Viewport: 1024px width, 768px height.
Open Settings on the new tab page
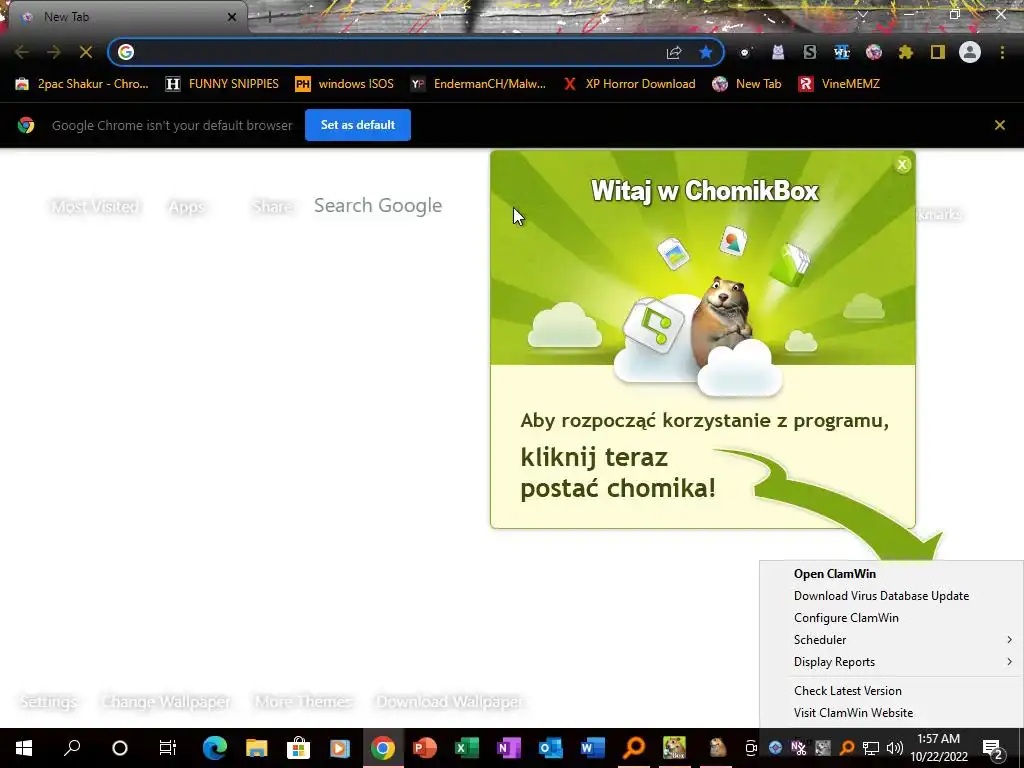49,701
